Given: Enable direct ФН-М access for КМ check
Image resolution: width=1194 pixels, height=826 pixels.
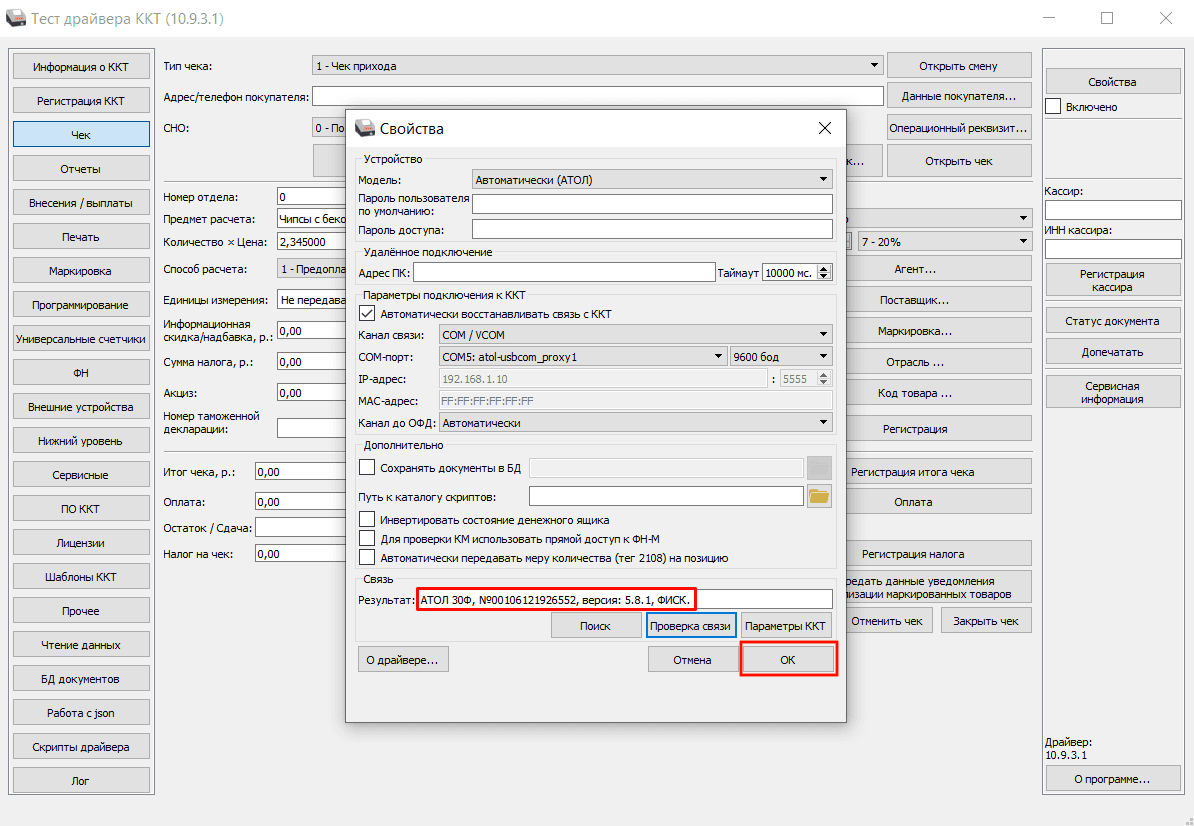Looking at the screenshot, I should click(x=367, y=539).
